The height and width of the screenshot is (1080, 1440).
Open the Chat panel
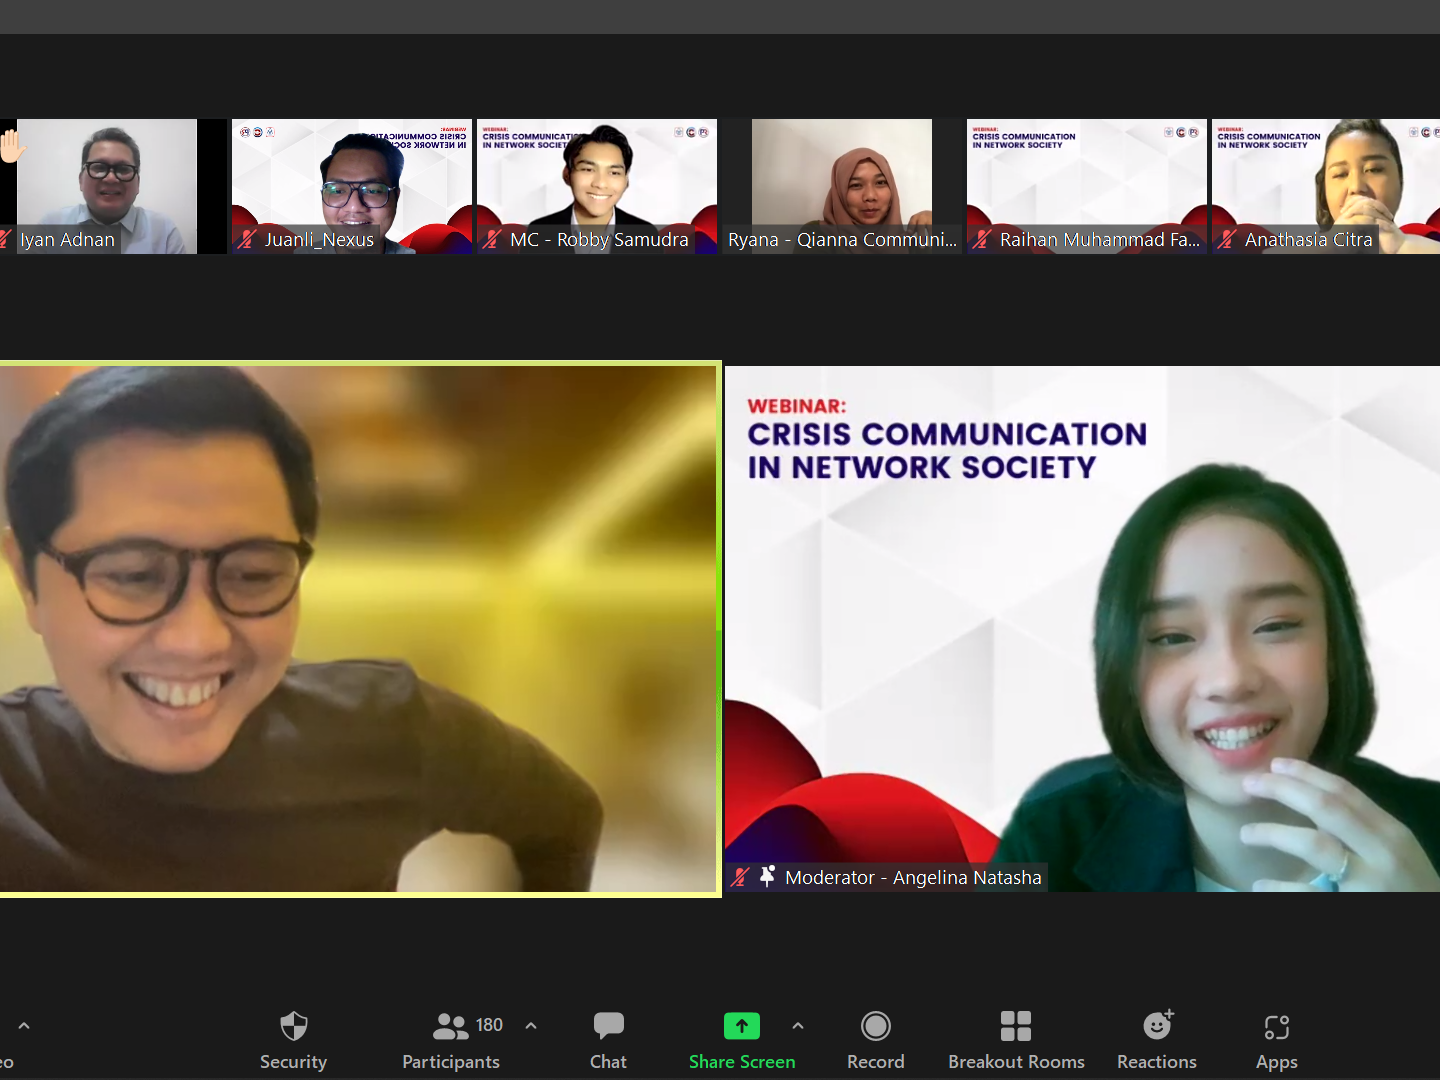click(608, 1040)
